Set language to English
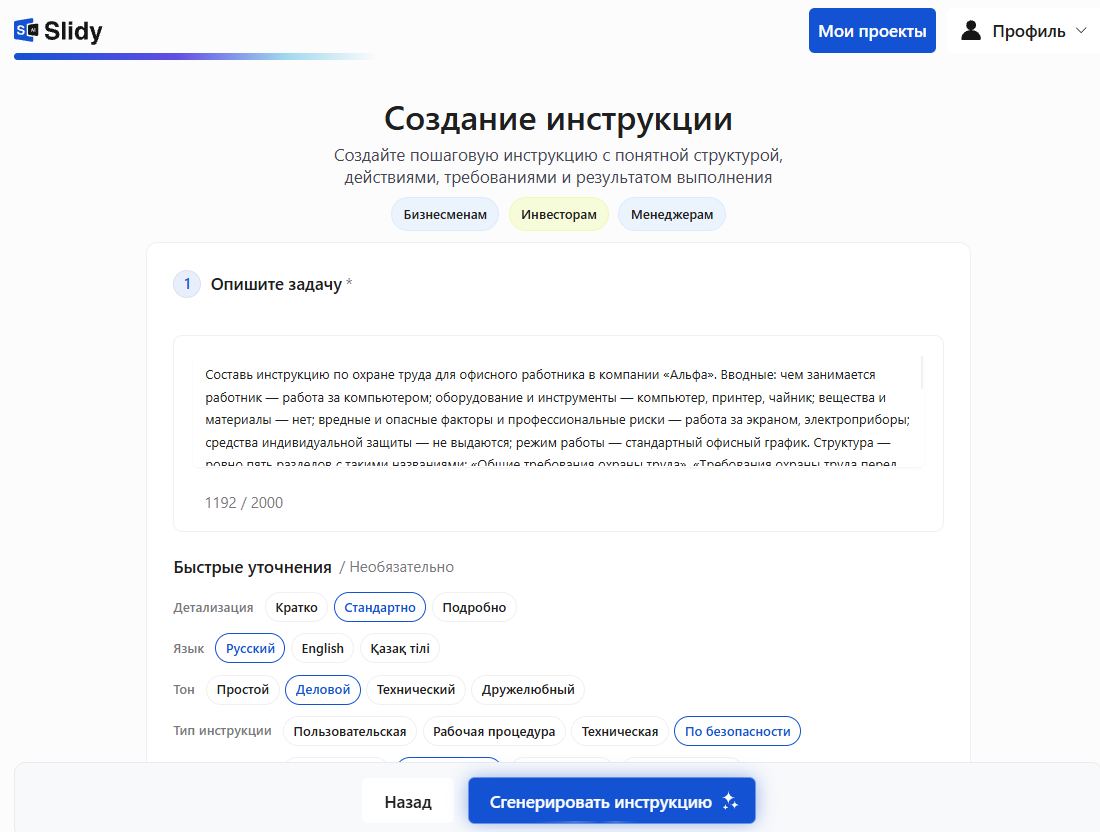The width and height of the screenshot is (1100, 832). pos(322,648)
